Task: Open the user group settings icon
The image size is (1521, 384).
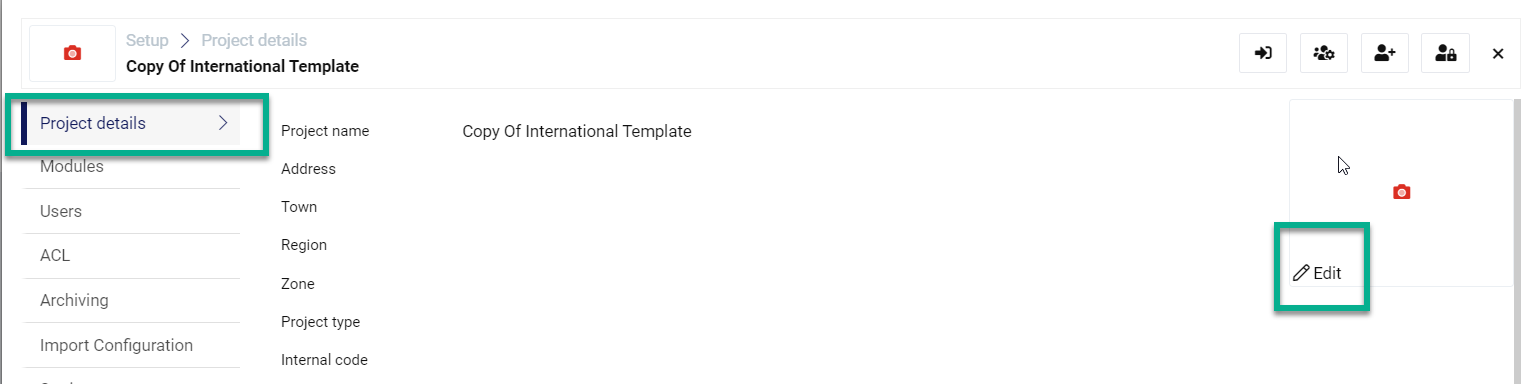Action: pyautogui.click(x=1324, y=54)
